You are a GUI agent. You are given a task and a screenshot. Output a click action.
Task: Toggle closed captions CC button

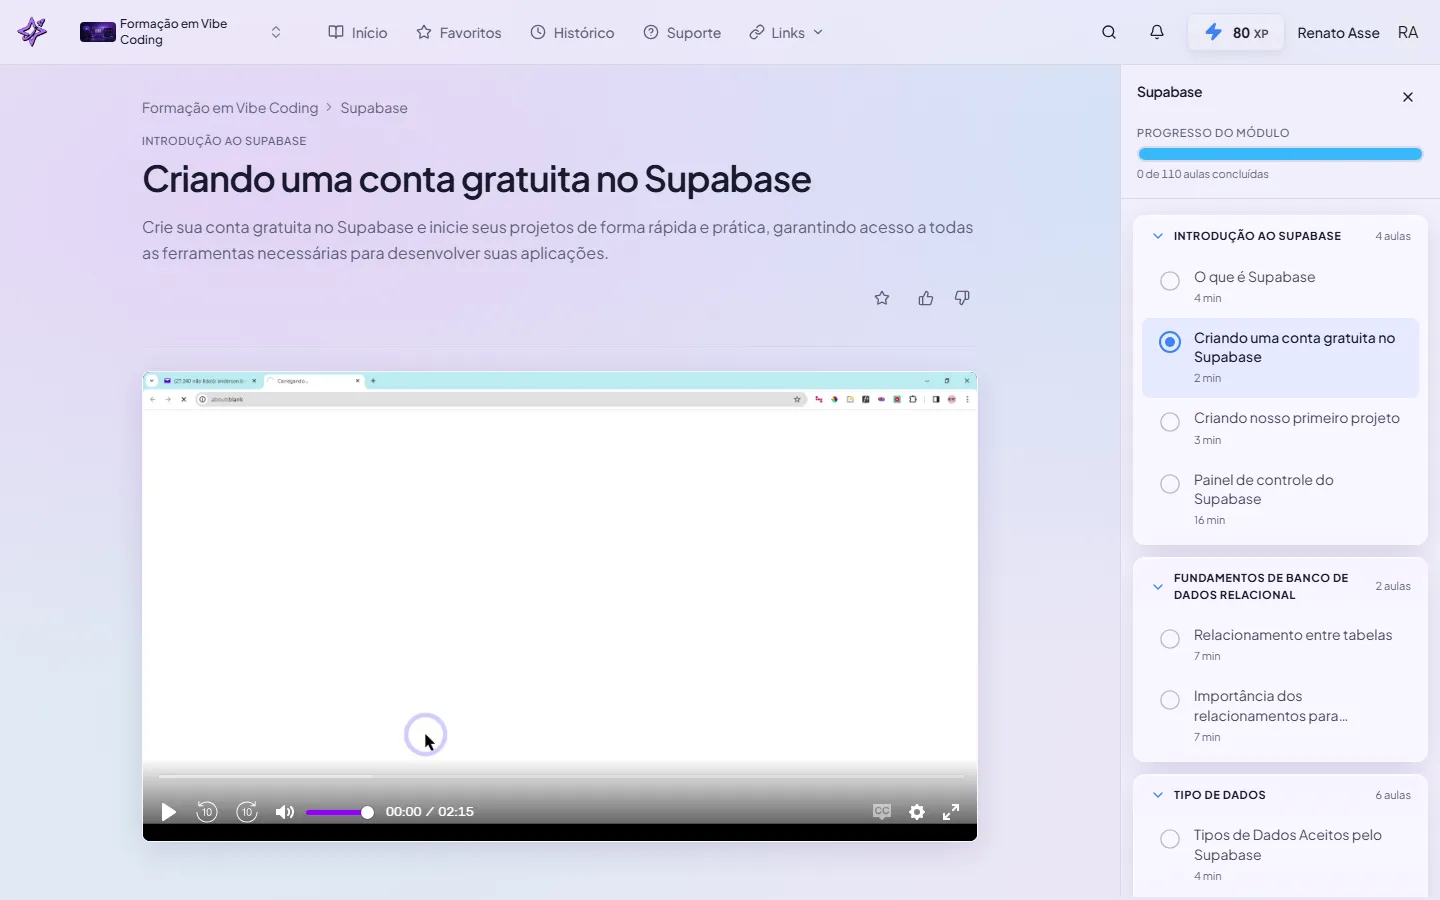coord(881,812)
